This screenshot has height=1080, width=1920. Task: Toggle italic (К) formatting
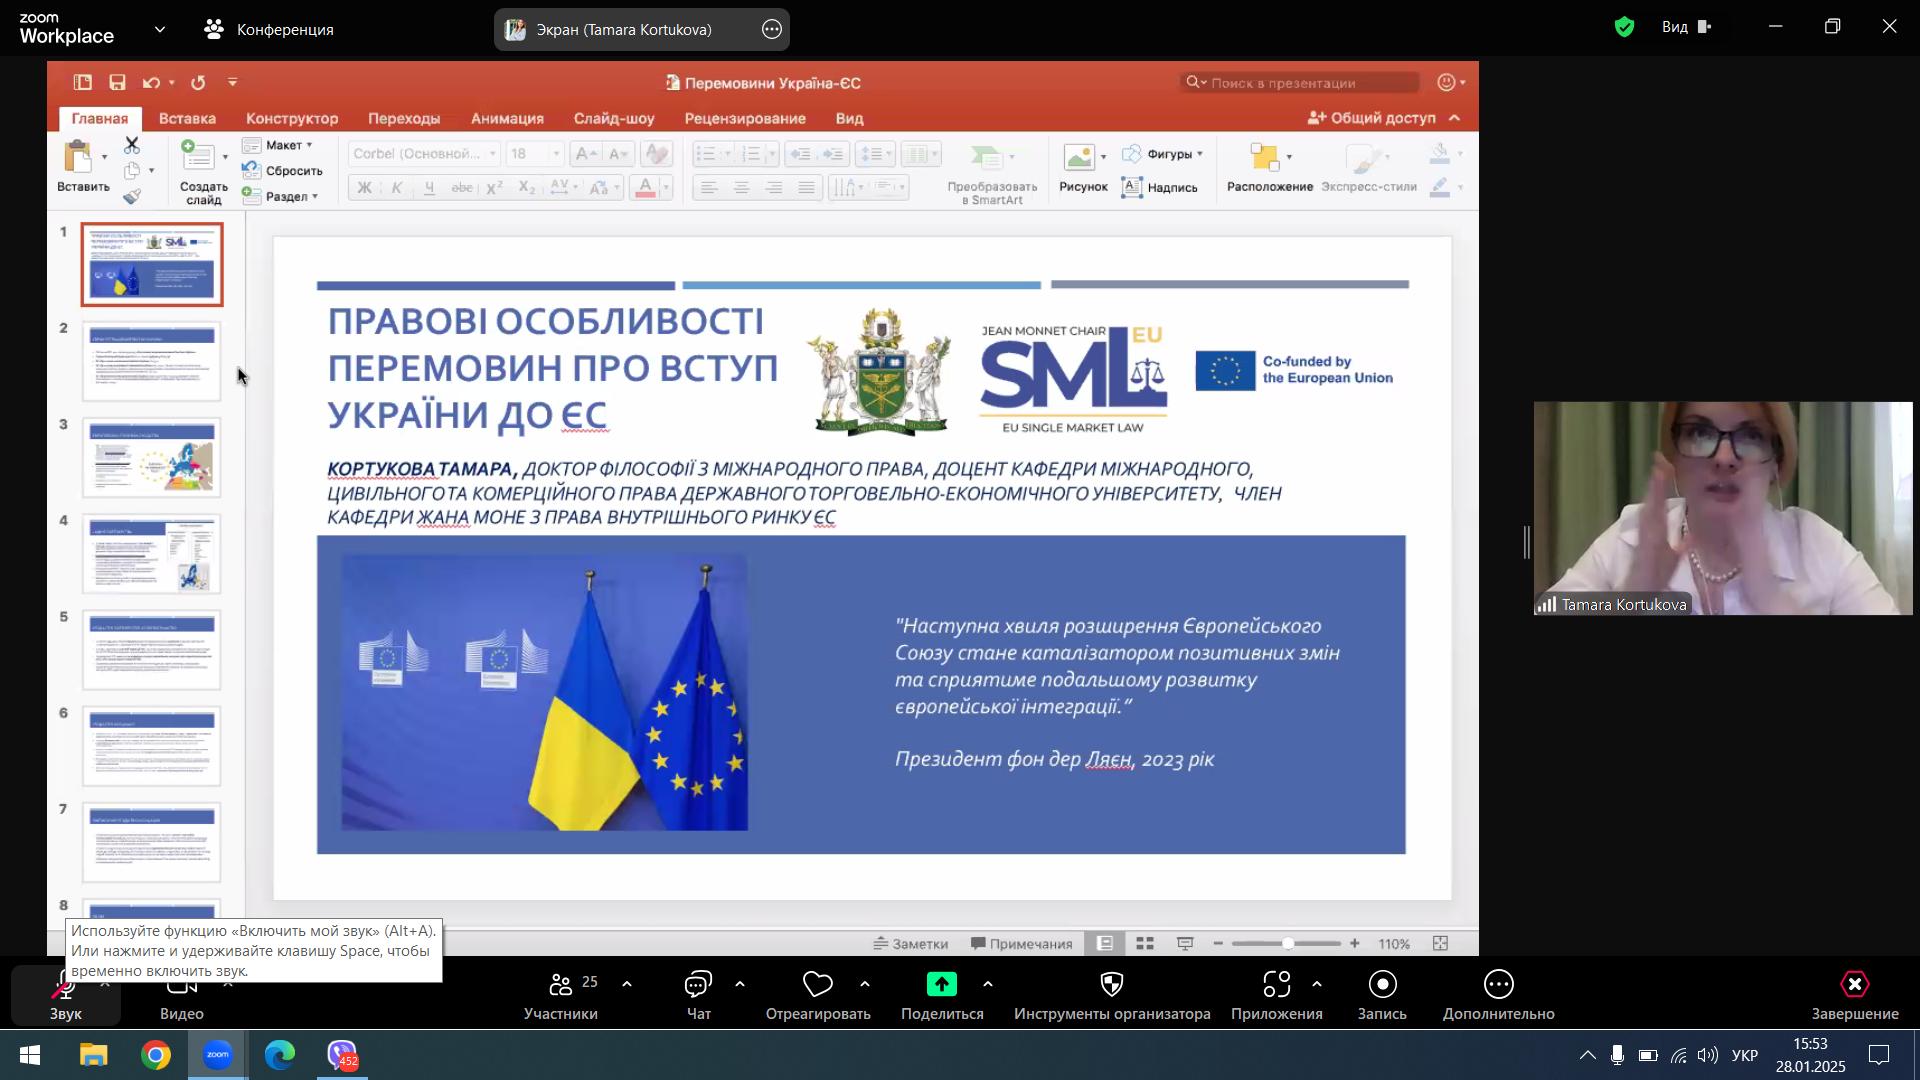click(396, 187)
